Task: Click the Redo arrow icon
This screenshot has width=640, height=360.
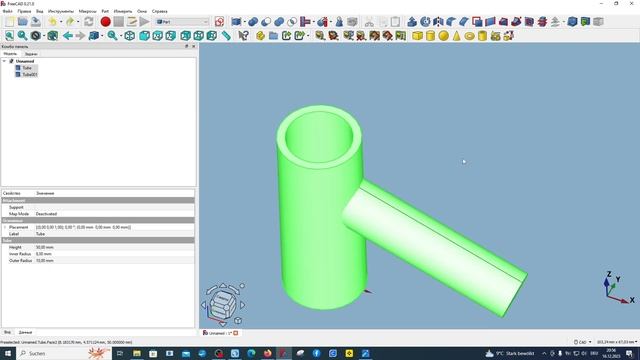Action: tap(70, 22)
